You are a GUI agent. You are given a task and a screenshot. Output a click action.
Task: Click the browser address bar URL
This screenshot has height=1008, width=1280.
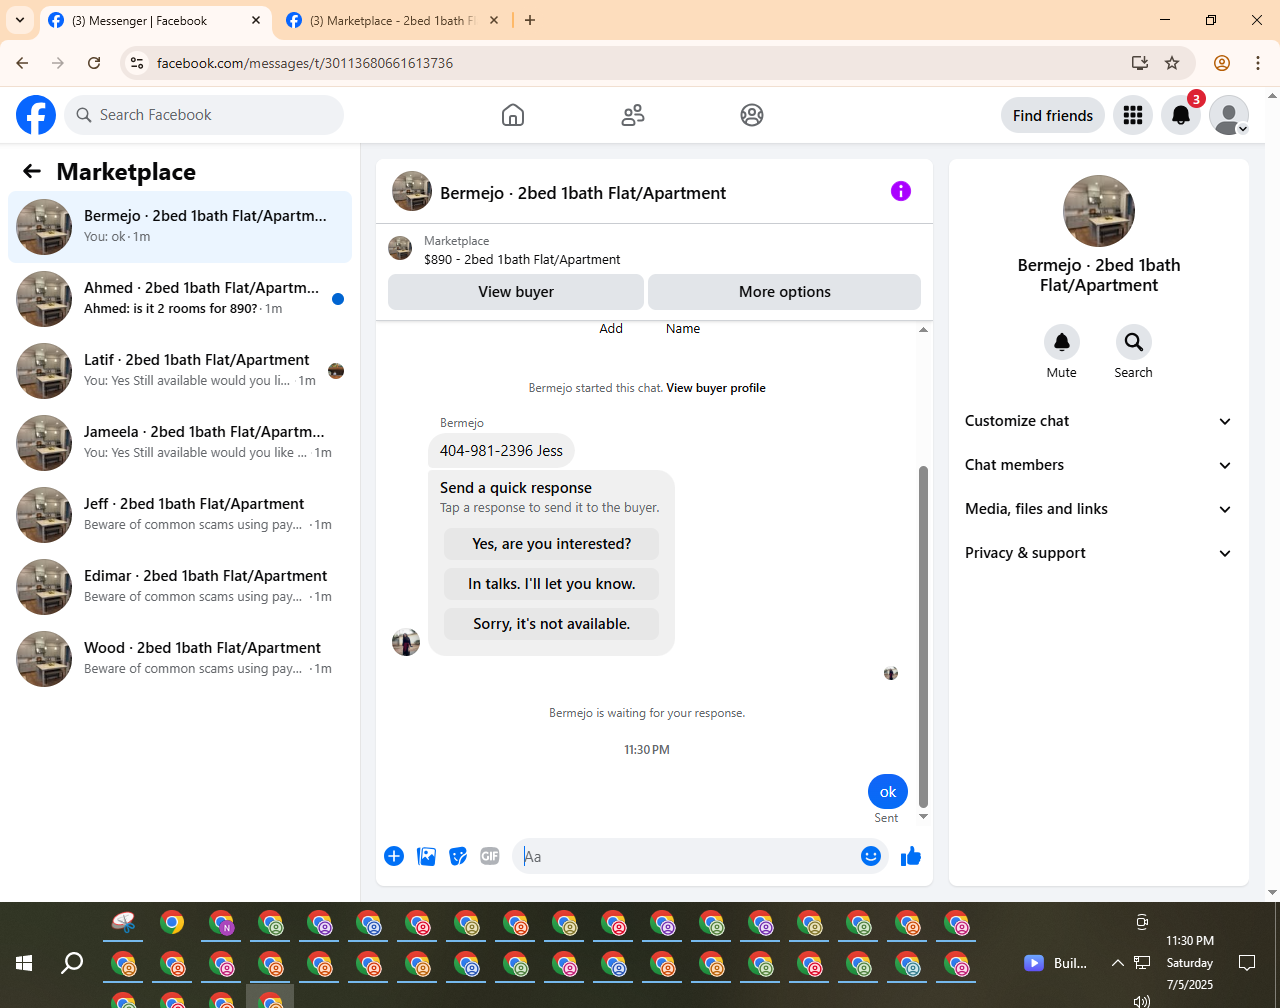tap(305, 63)
